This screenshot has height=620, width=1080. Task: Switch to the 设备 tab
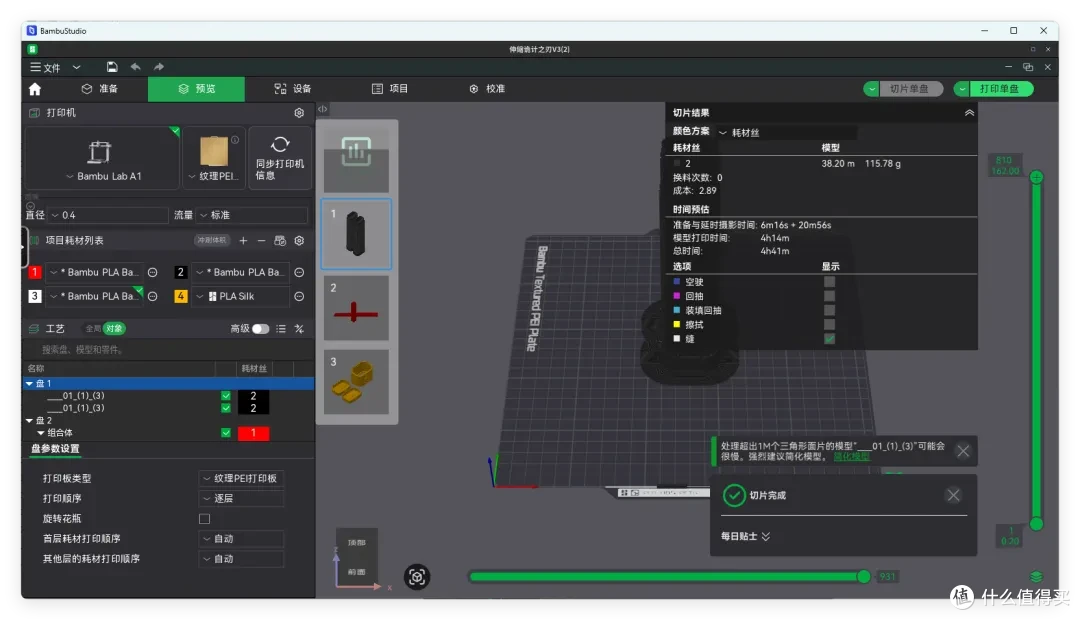[293, 89]
